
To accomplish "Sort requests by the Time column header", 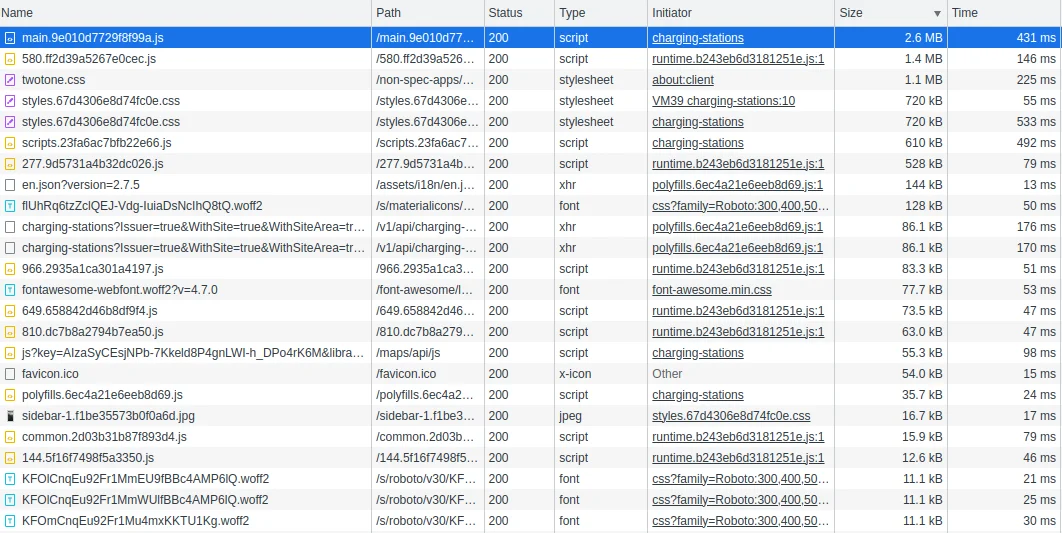I will [x=964, y=13].
